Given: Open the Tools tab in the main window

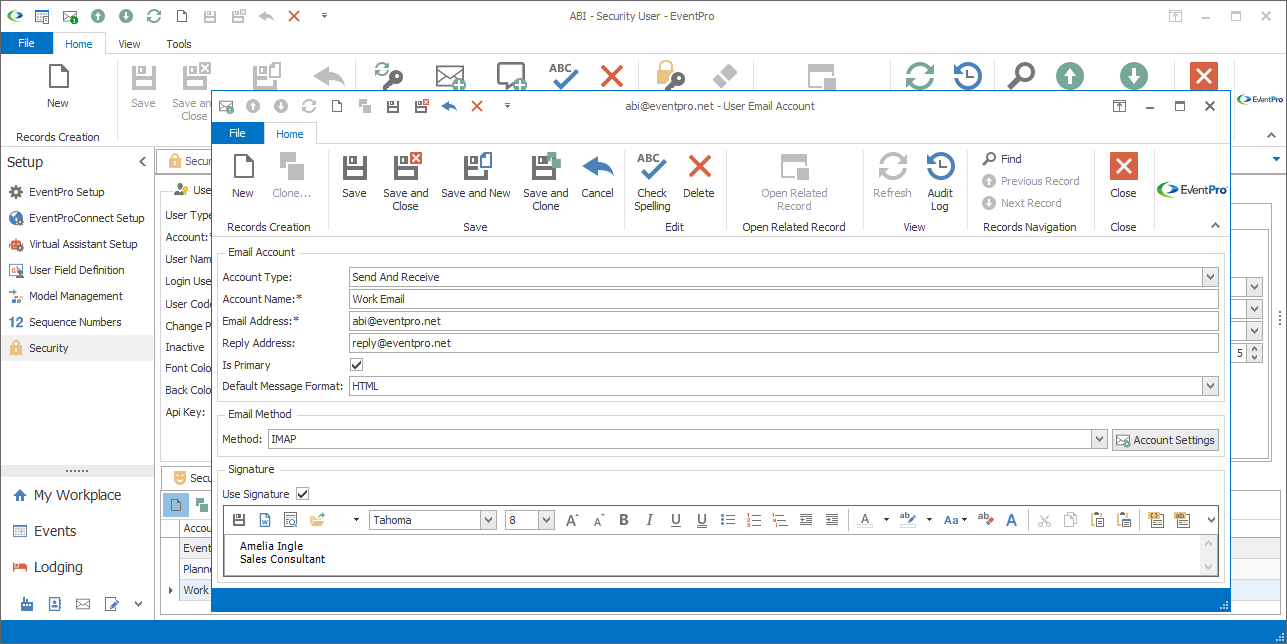Looking at the screenshot, I should click(179, 44).
